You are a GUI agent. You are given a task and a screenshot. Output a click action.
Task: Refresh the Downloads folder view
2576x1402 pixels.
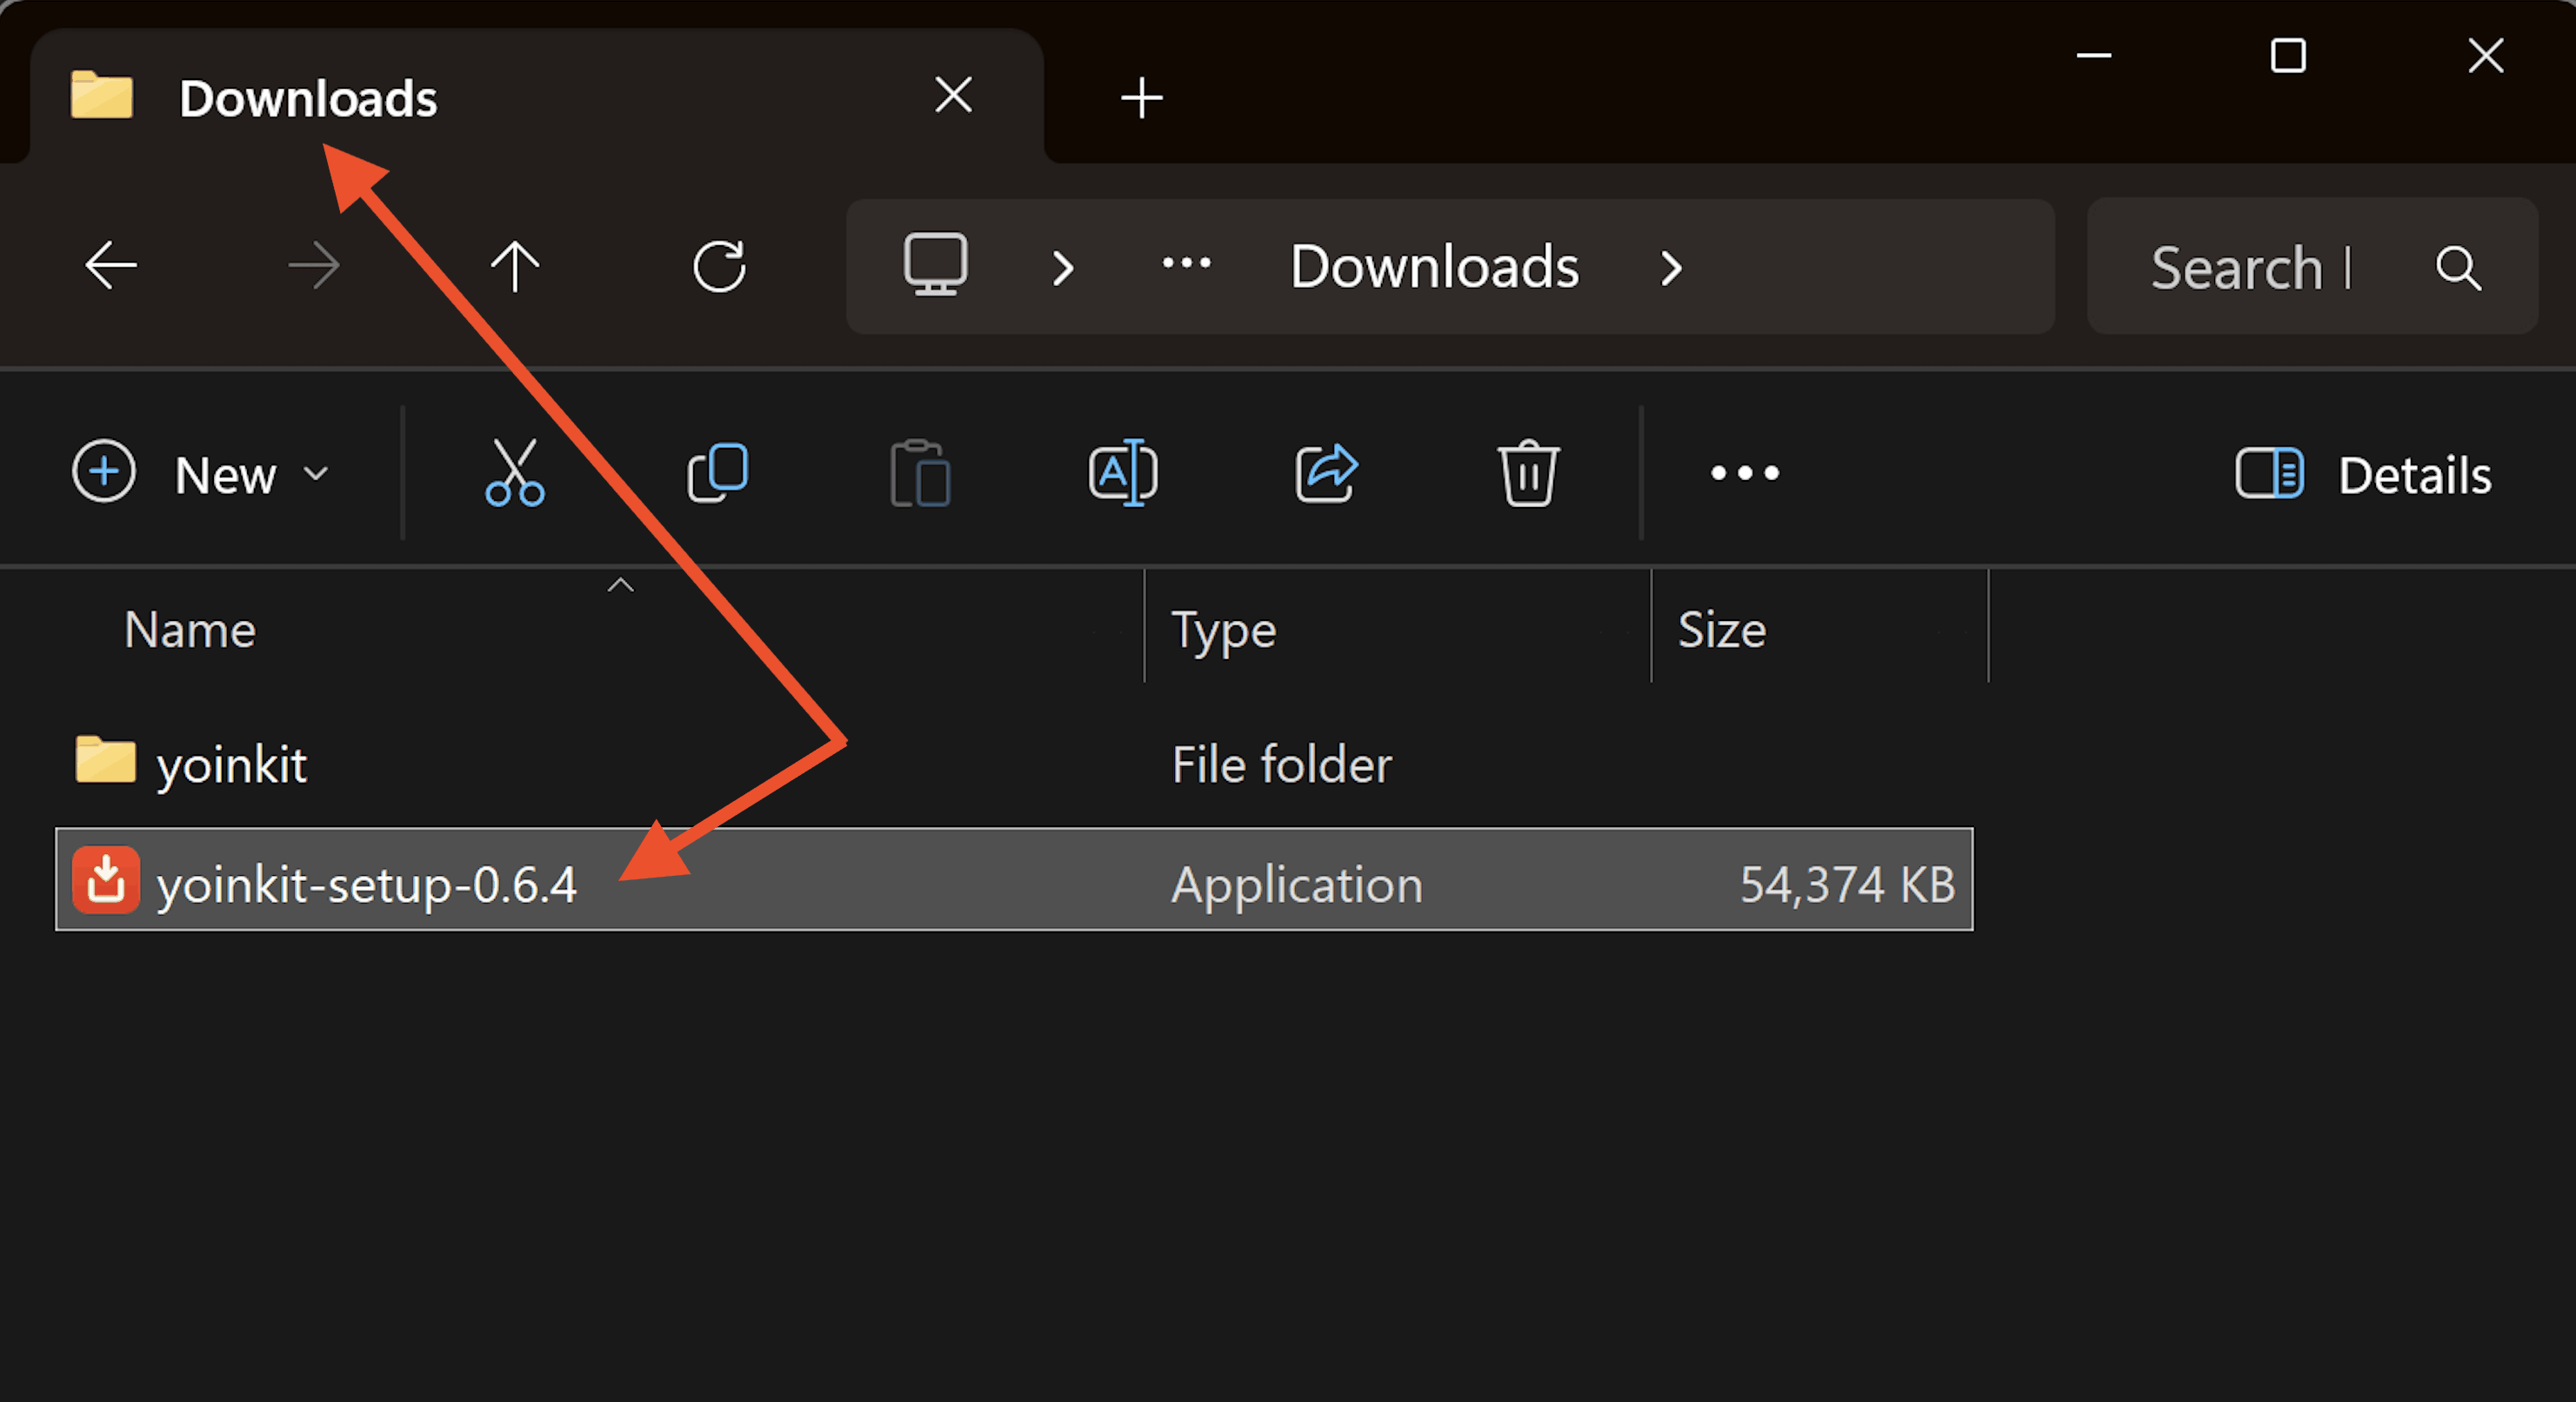719,266
